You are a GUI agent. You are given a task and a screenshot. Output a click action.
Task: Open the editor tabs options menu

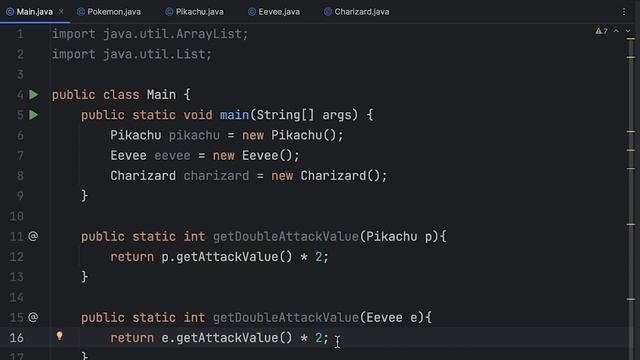[624, 12]
